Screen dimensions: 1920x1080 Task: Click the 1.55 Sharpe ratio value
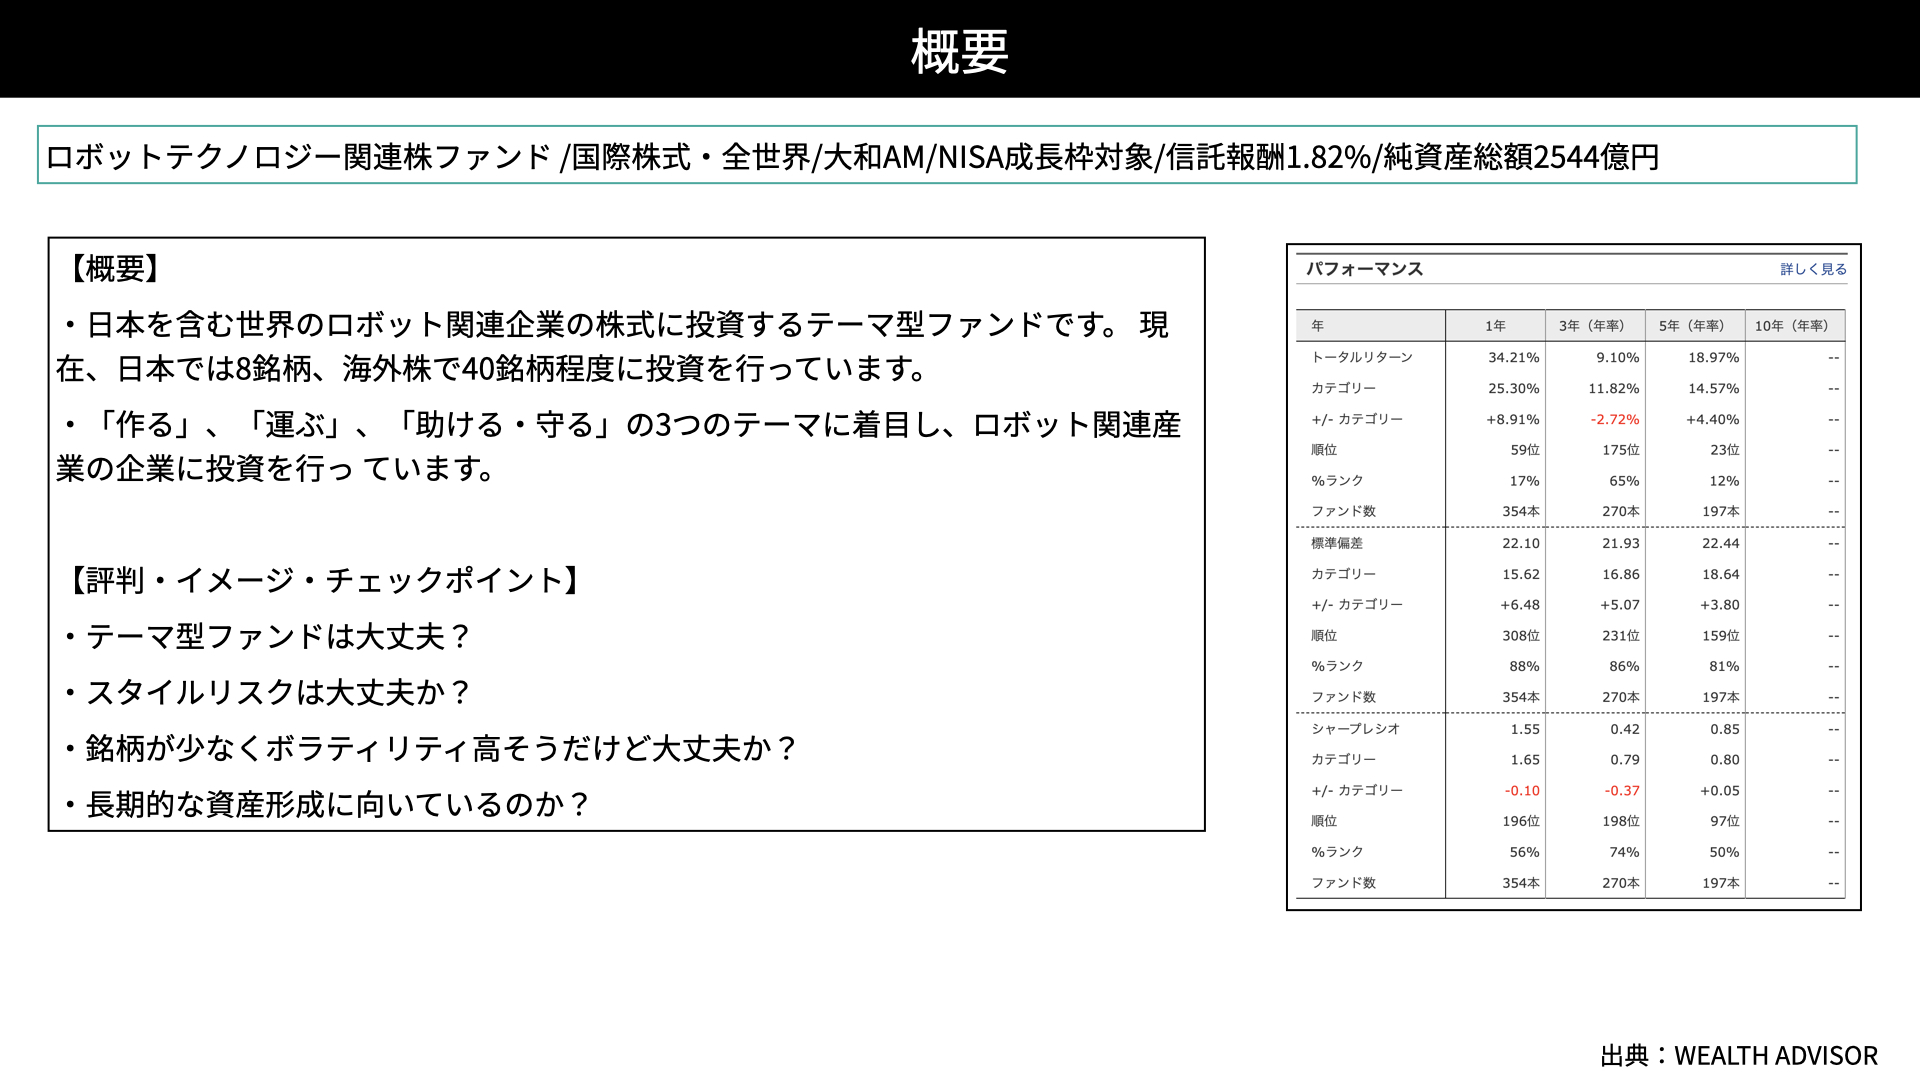point(1525,729)
